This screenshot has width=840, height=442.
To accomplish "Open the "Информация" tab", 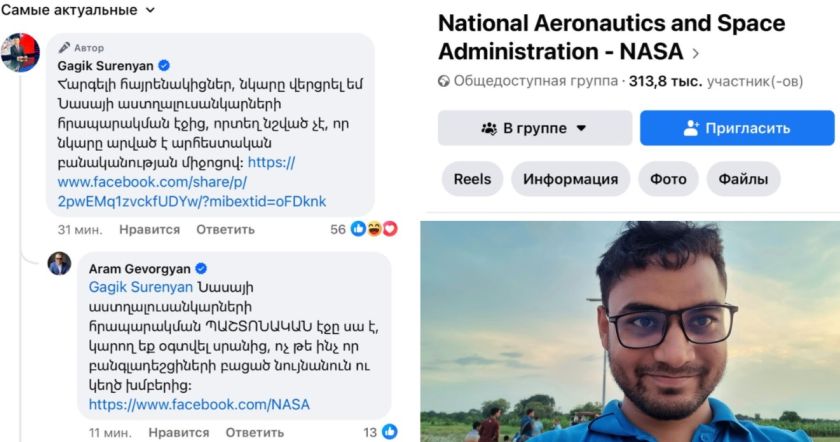I will (570, 180).
